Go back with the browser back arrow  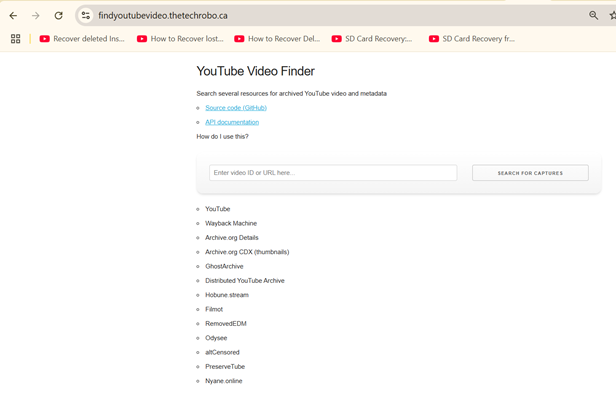click(13, 16)
